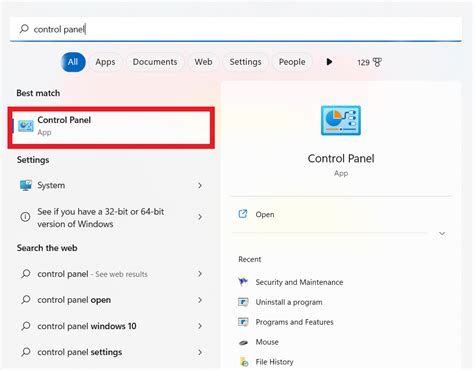
Task: Switch to the Documents filter tab
Action: pos(155,62)
